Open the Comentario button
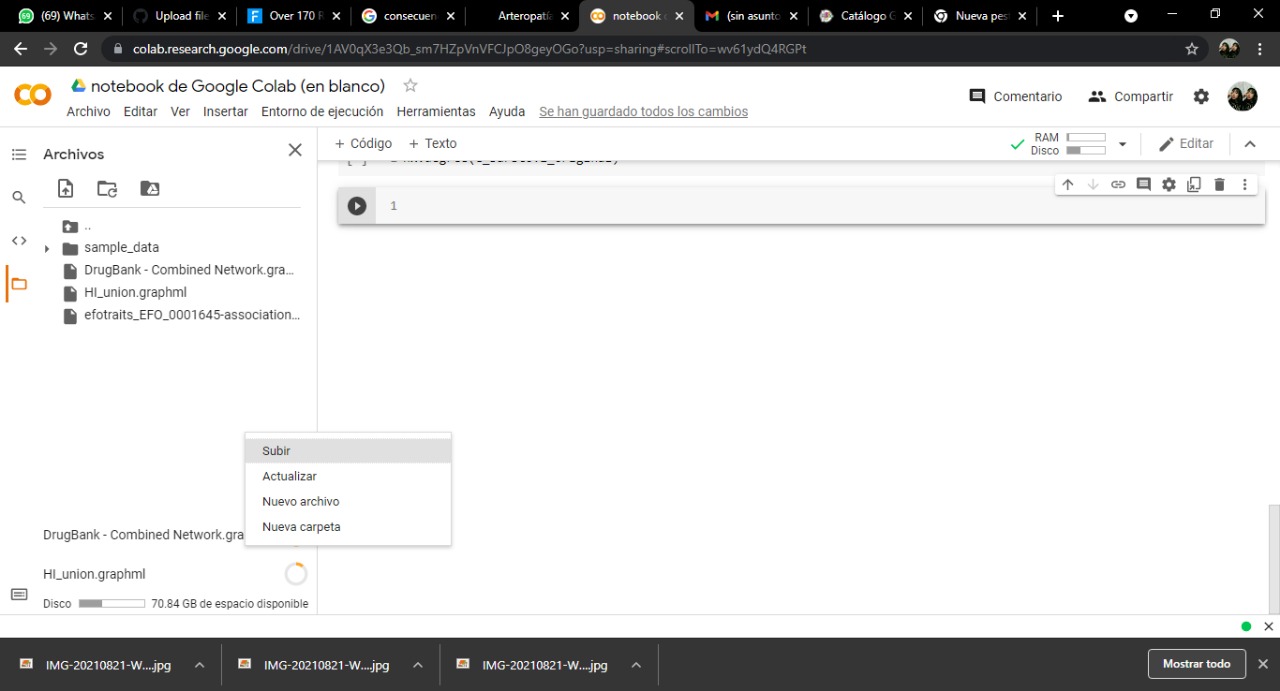This screenshot has height=691, width=1280. point(1015,96)
